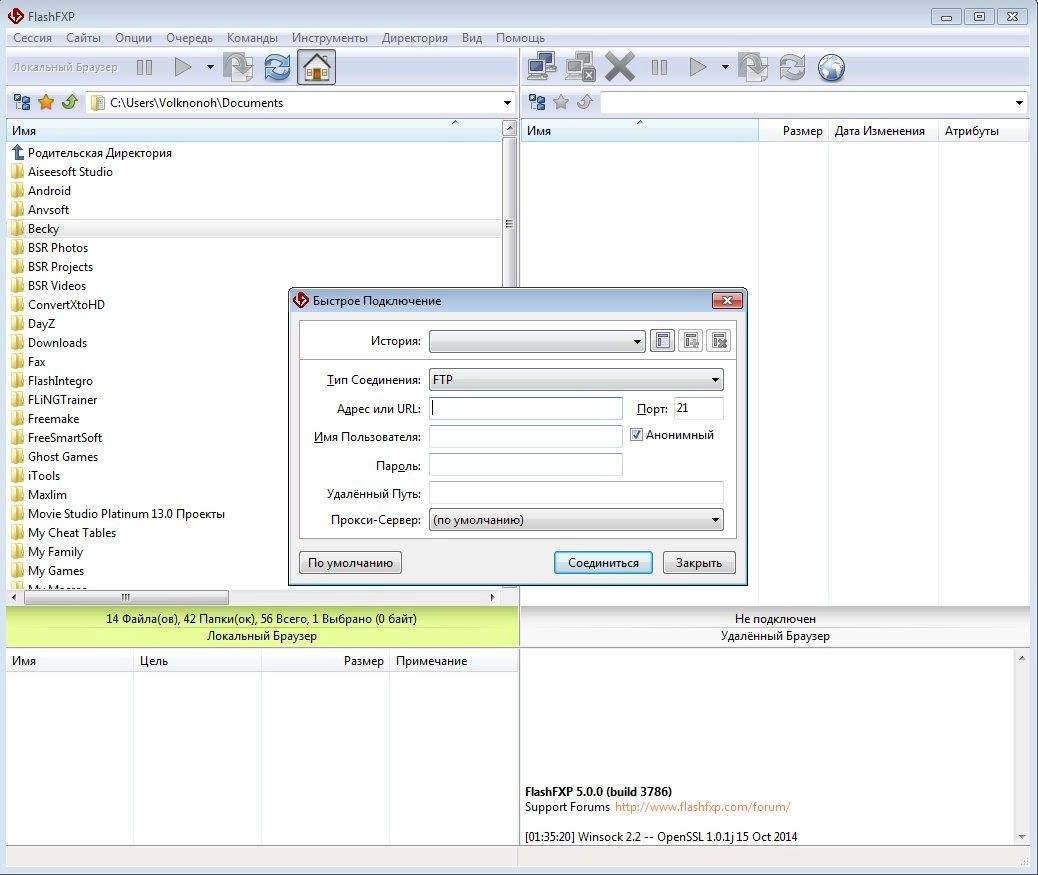Open the local play arrow dropdown
Screen dimensions: 1038x875
[x=210, y=67]
